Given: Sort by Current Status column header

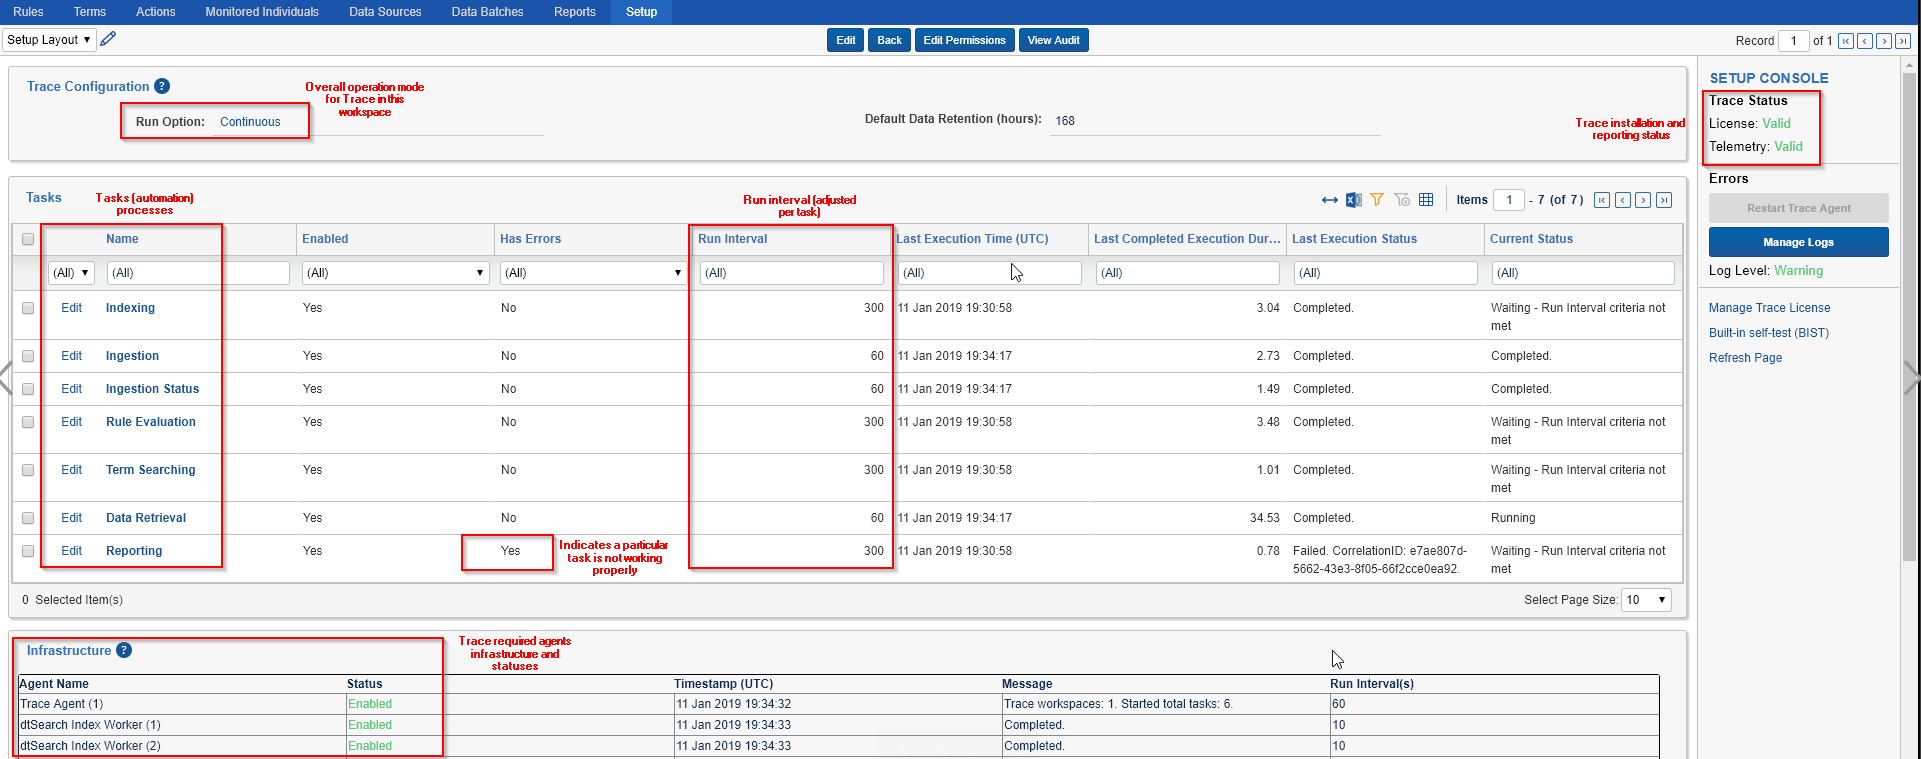Looking at the screenshot, I should point(1531,239).
